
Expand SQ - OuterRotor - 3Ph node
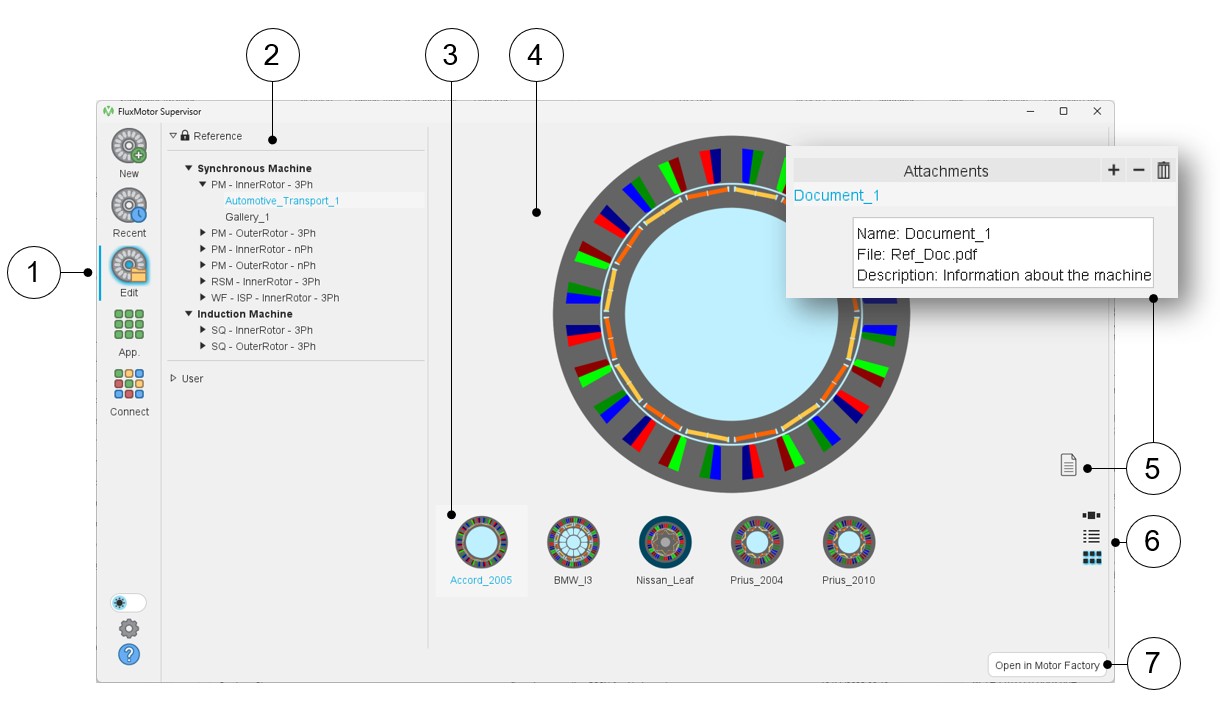coord(203,346)
